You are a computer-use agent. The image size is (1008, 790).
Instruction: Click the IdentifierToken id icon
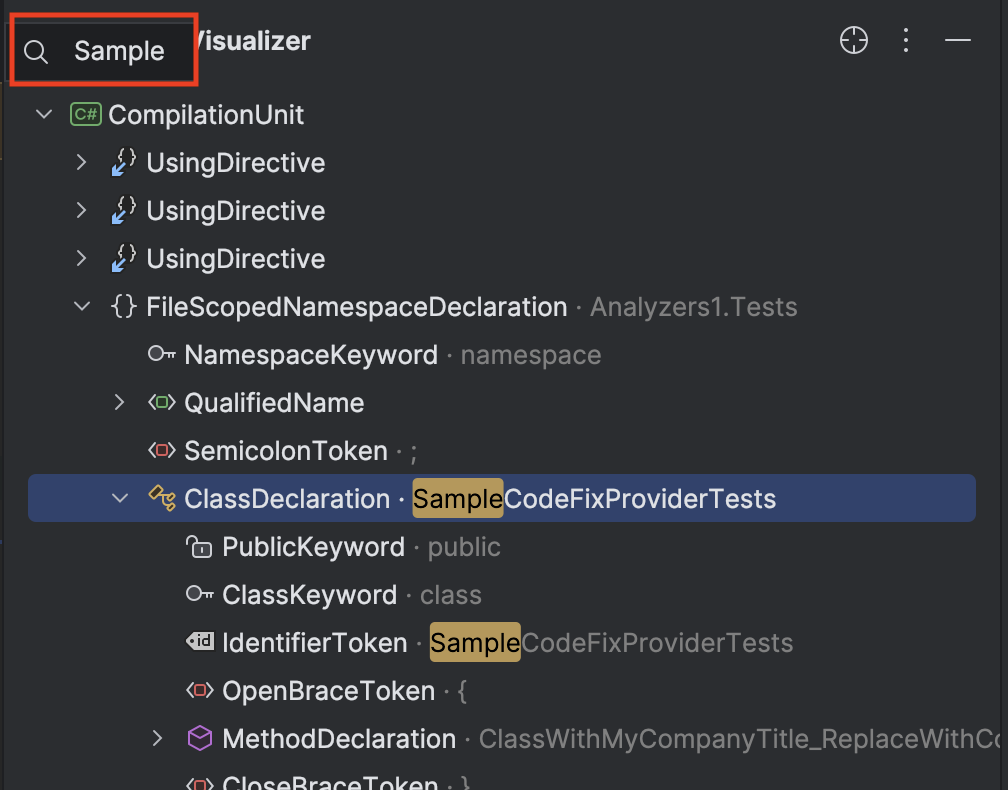(199, 643)
